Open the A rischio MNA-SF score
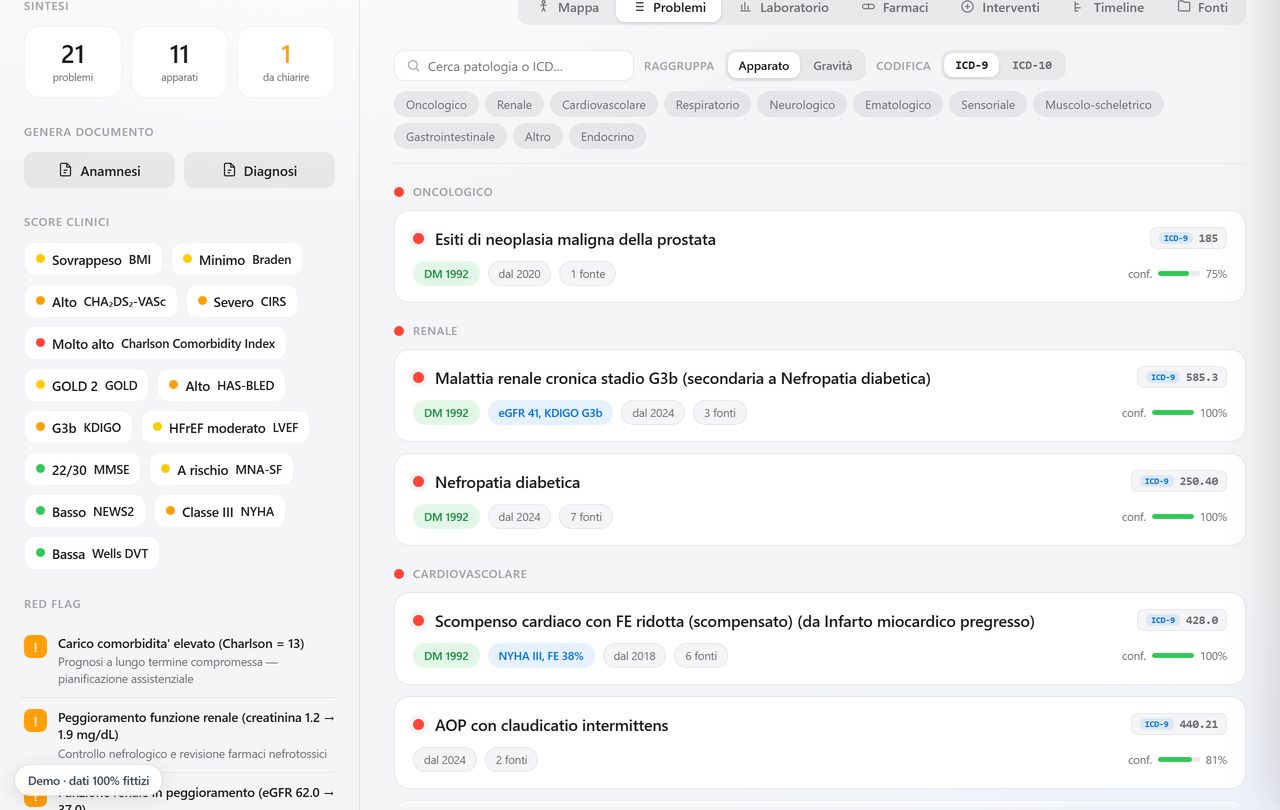The image size is (1280, 810). coord(221,470)
